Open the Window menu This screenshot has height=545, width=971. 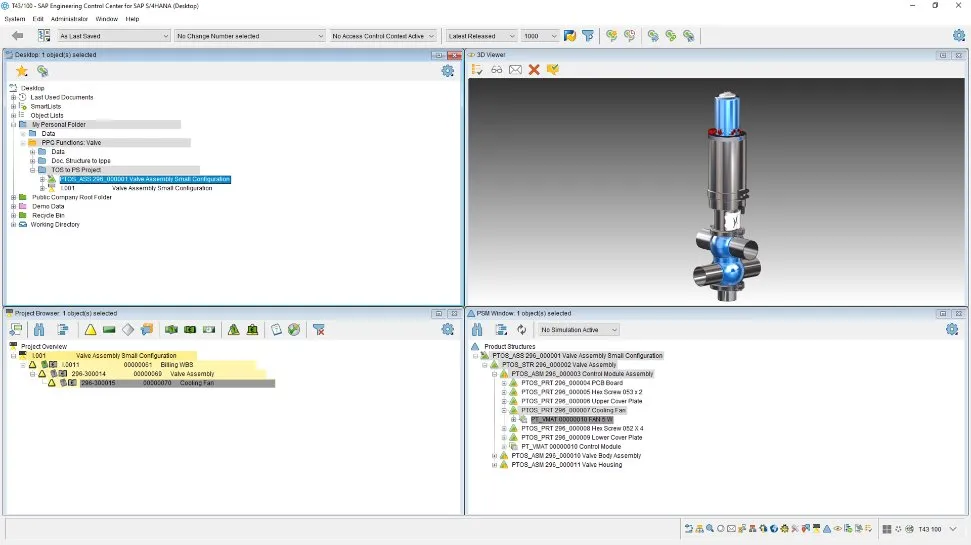(x=106, y=19)
